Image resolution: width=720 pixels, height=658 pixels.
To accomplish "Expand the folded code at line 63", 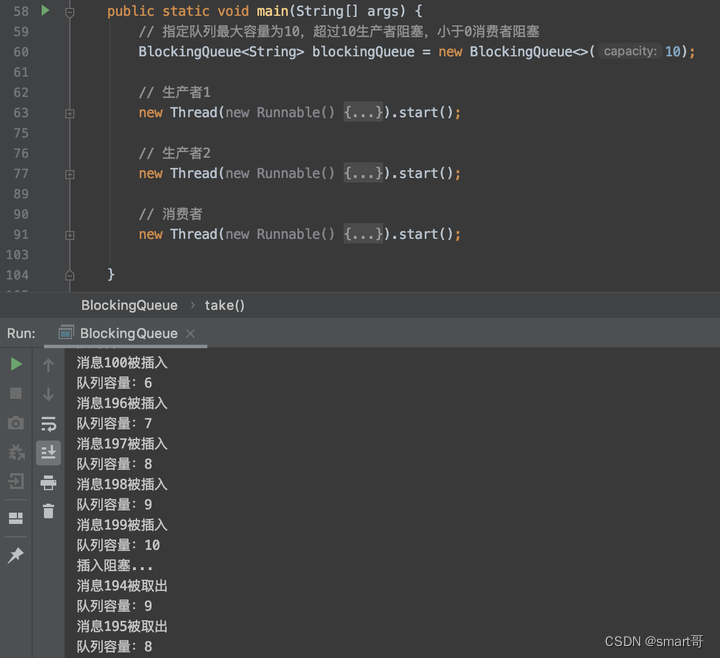I will pyautogui.click(x=70, y=113).
